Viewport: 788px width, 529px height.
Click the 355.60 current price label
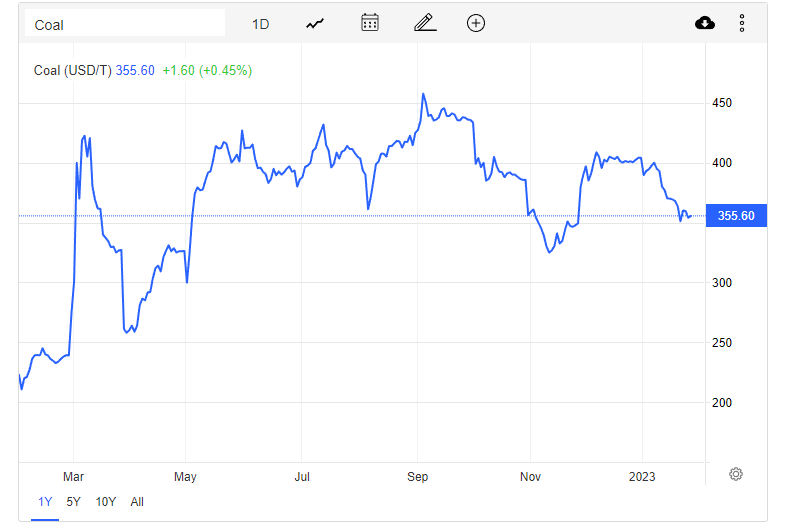(x=736, y=216)
